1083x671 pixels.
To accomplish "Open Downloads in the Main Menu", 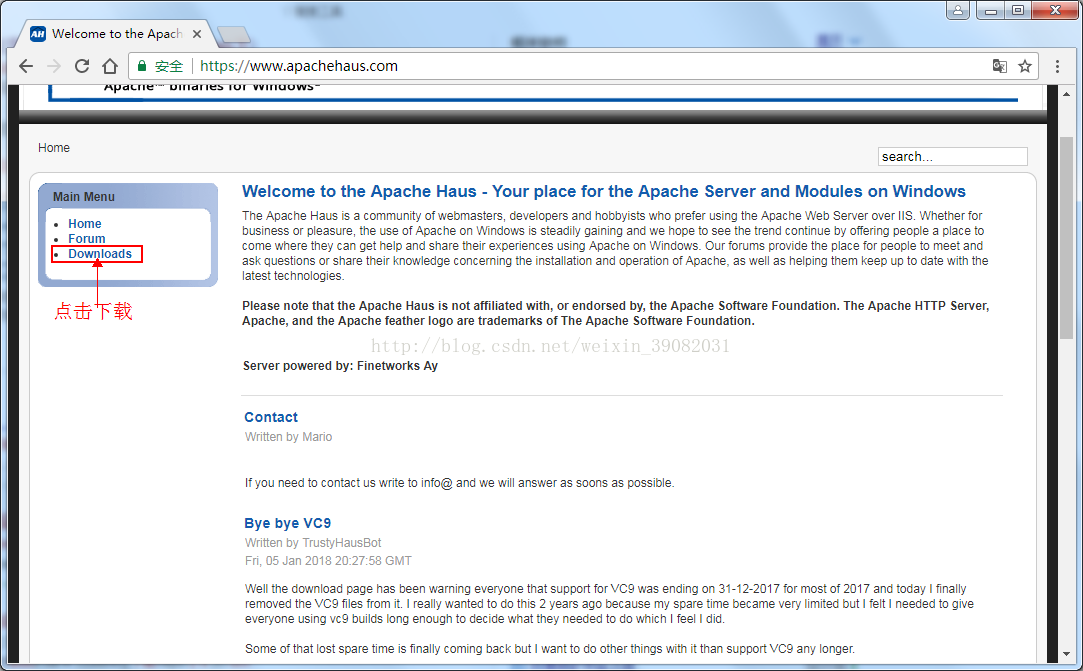I will (100, 254).
